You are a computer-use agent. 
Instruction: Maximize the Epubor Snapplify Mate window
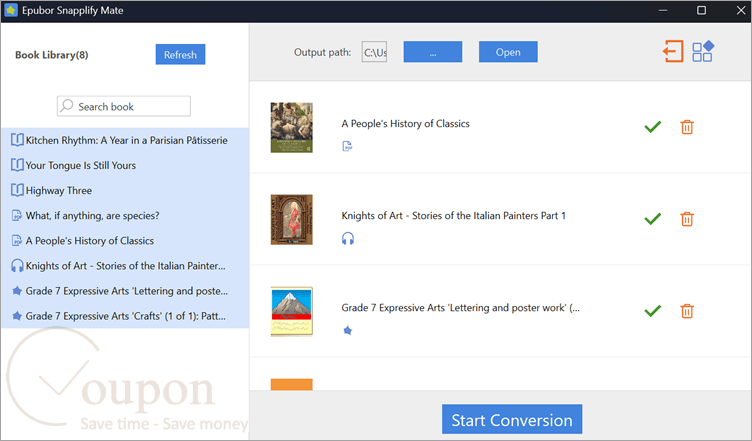pos(701,10)
